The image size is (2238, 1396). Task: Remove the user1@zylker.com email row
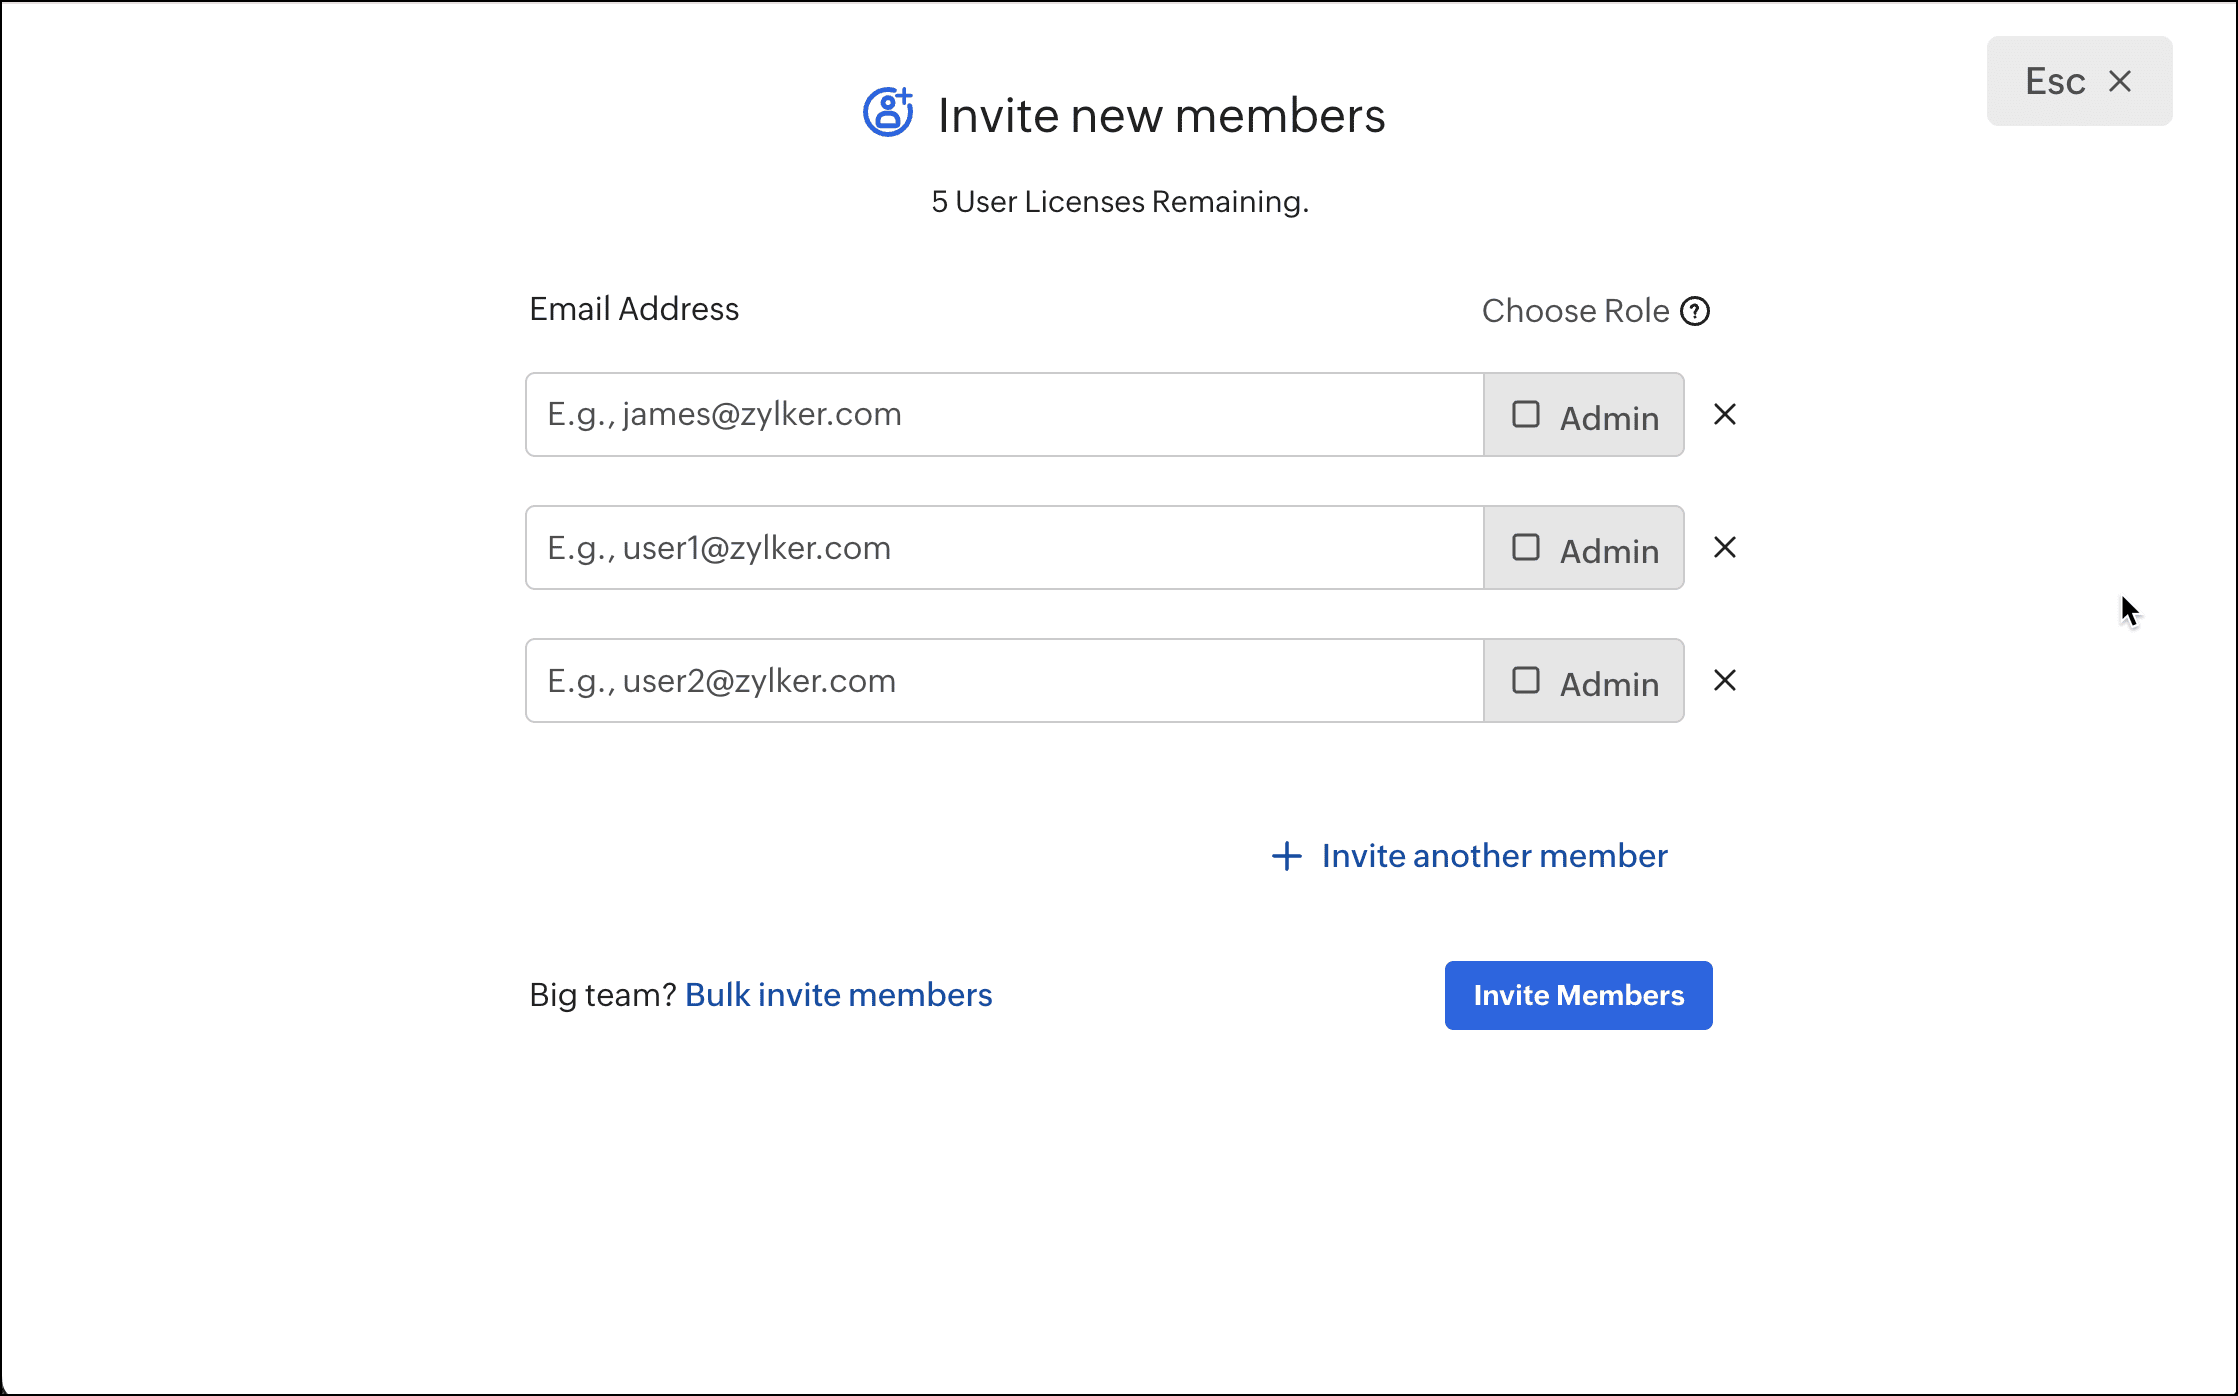tap(1724, 548)
